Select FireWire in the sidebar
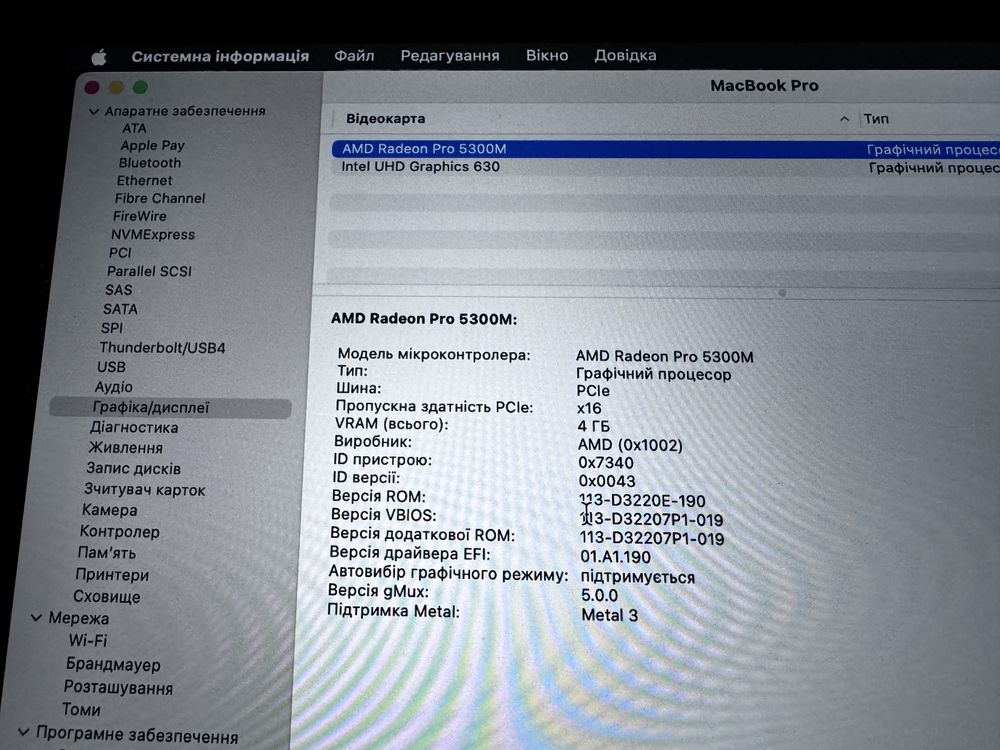Image resolution: width=1000 pixels, height=750 pixels. tap(140, 216)
